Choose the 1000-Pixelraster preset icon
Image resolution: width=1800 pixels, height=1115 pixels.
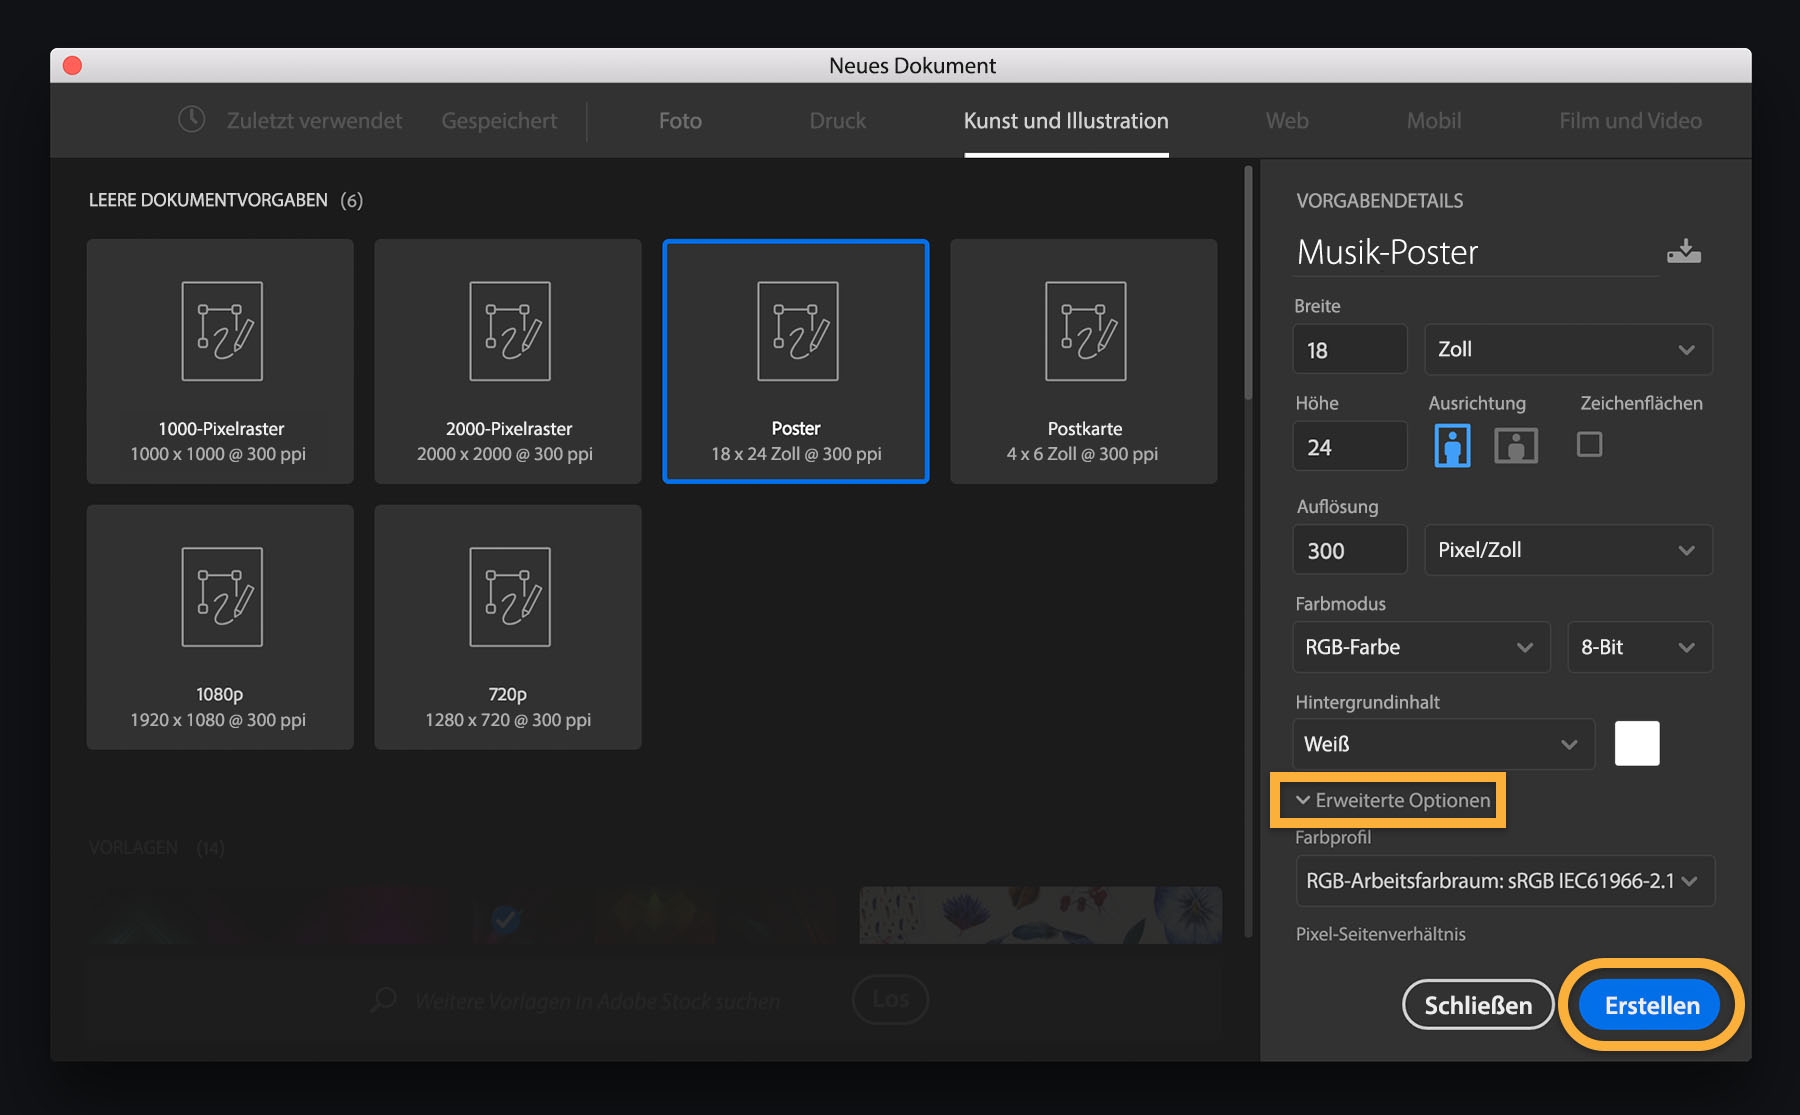click(x=221, y=332)
